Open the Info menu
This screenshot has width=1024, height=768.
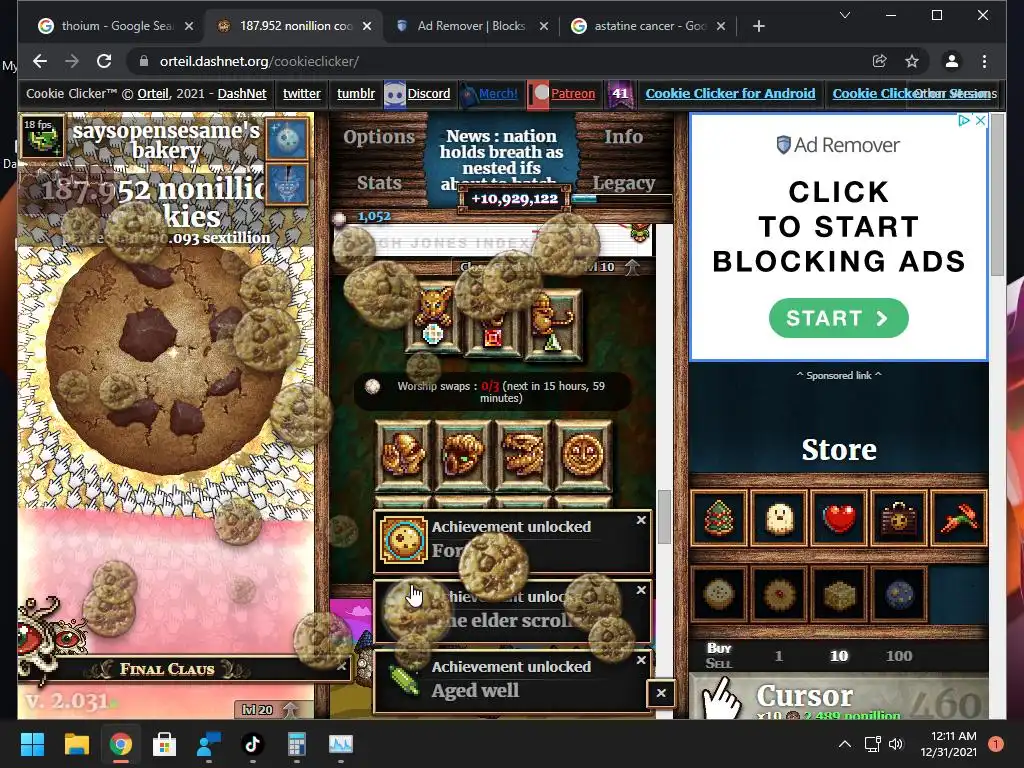623,136
